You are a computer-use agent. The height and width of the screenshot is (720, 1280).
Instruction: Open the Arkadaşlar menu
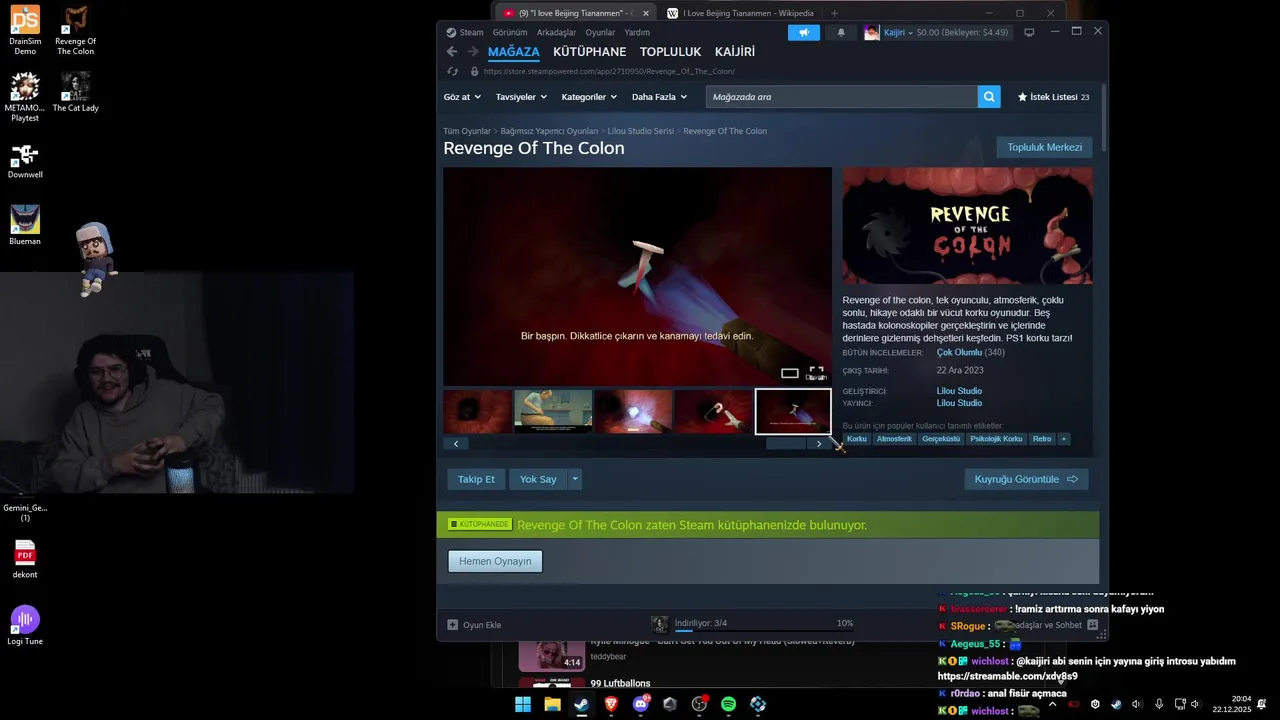(x=556, y=32)
